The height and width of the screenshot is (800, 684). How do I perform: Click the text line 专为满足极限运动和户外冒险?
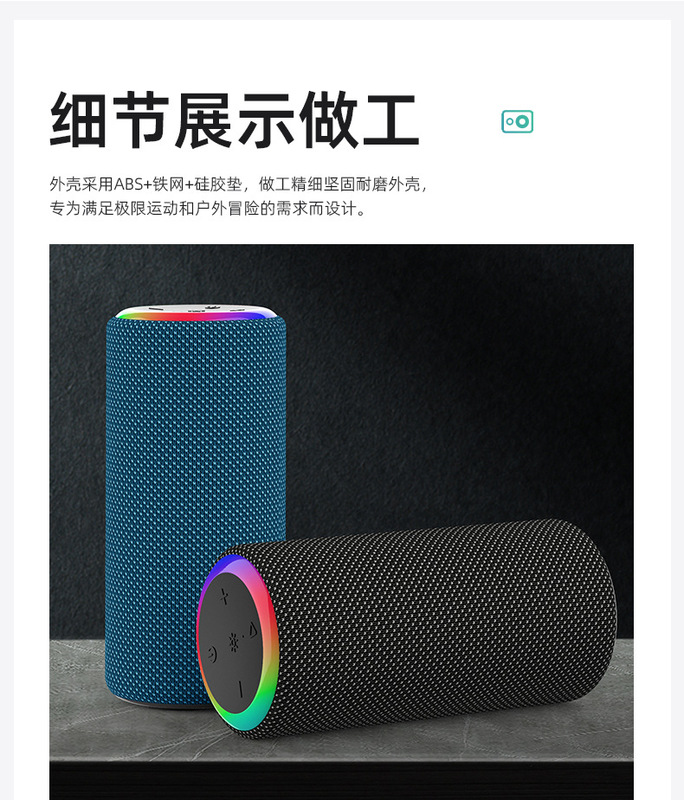[208, 209]
